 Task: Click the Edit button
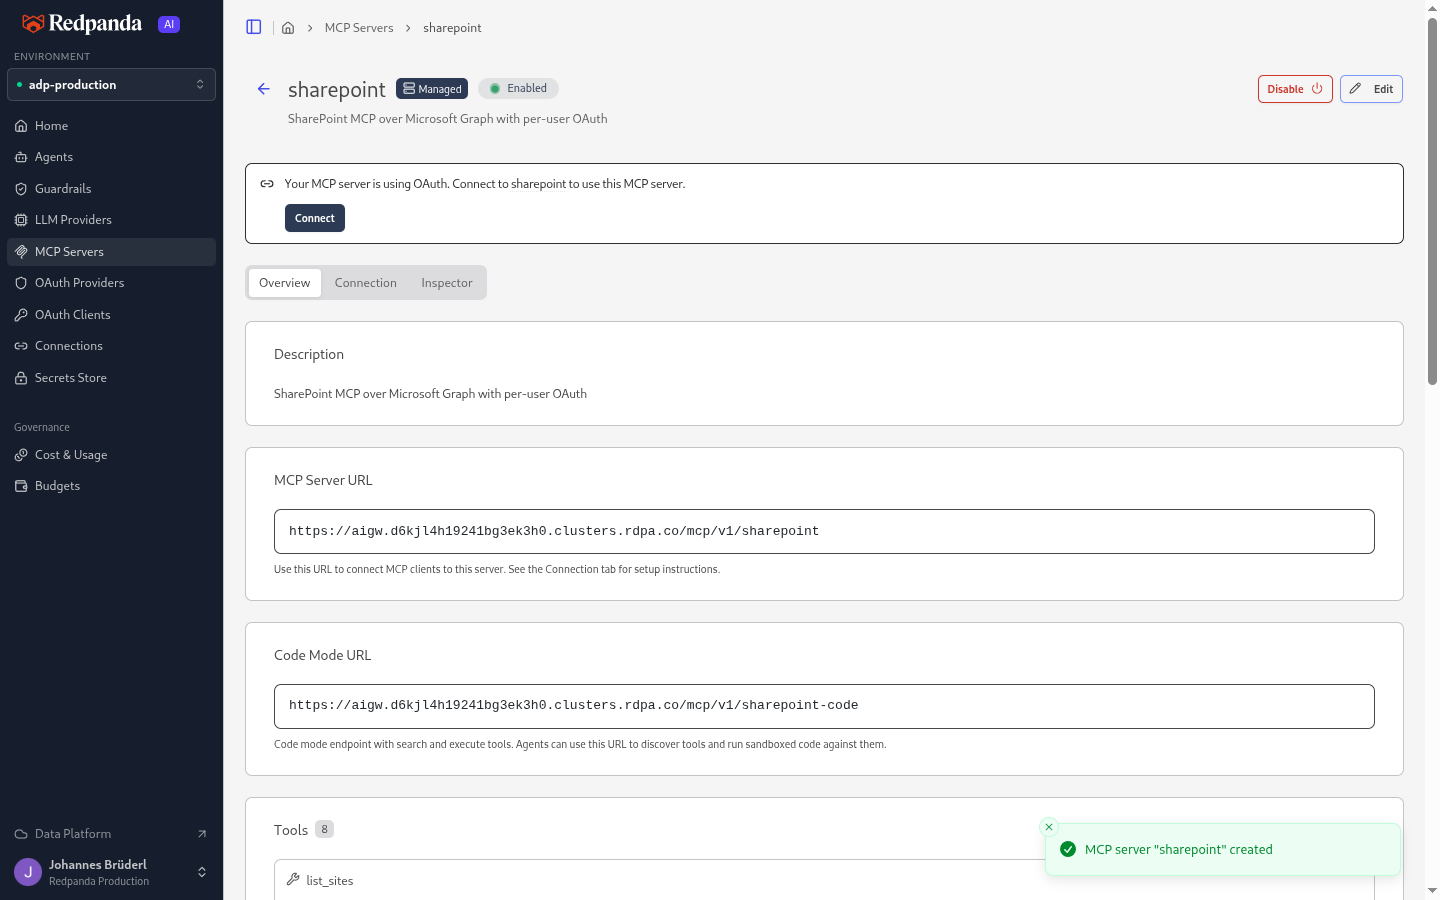coord(1372,89)
